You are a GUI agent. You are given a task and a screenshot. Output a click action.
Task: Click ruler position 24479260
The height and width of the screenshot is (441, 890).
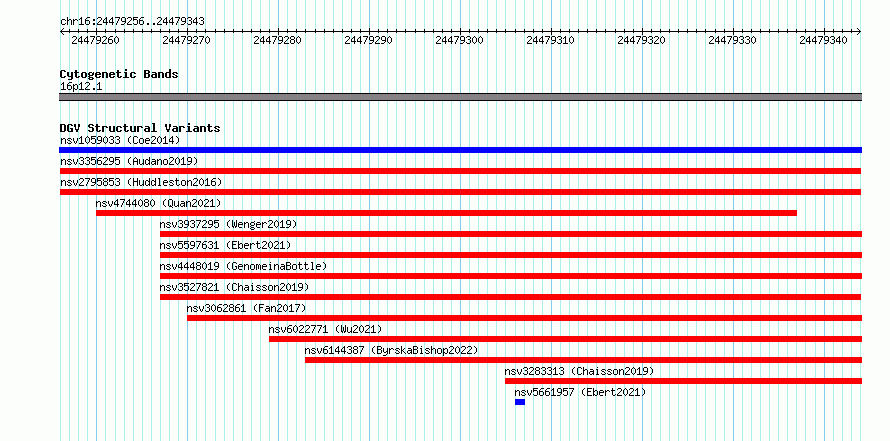(x=95, y=40)
